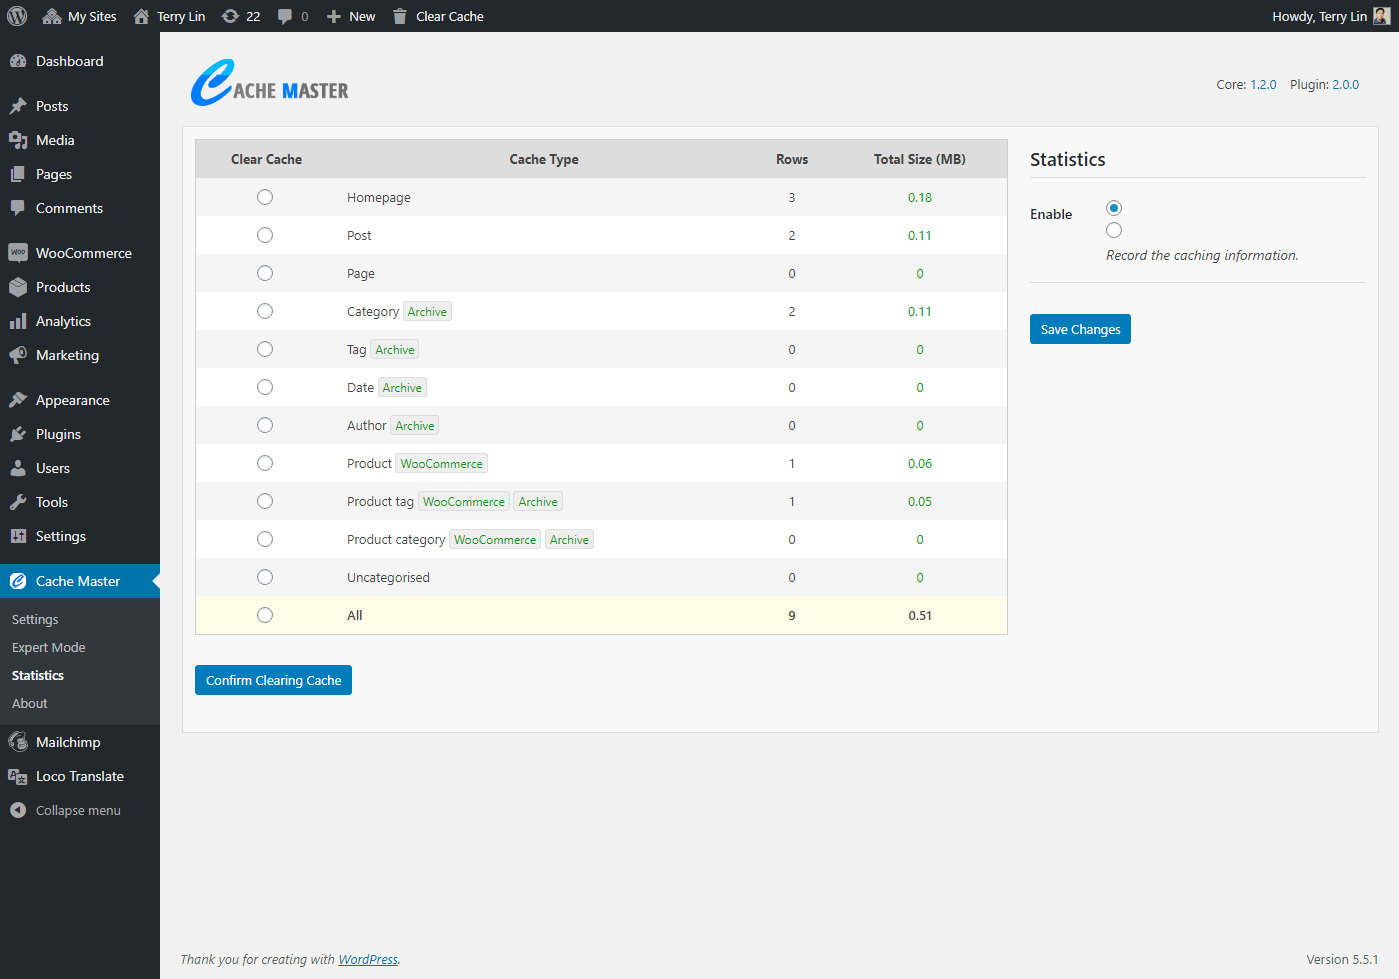The image size is (1399, 979).
Task: Click Confirm Clearing Cache button
Action: [x=273, y=680]
